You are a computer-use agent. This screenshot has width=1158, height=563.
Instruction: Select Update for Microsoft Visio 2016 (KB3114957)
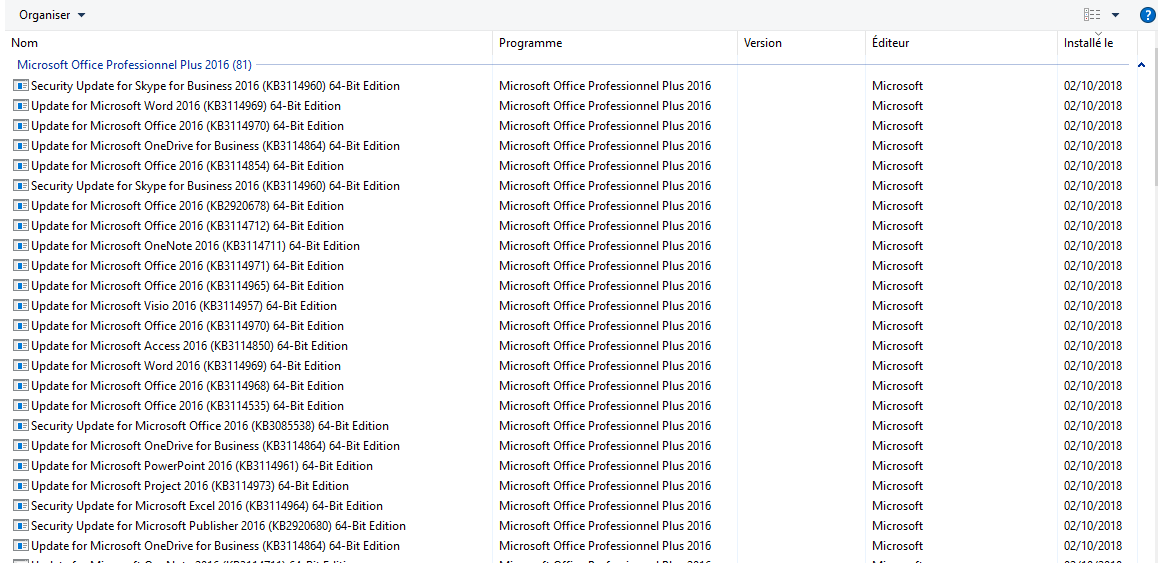pos(184,305)
